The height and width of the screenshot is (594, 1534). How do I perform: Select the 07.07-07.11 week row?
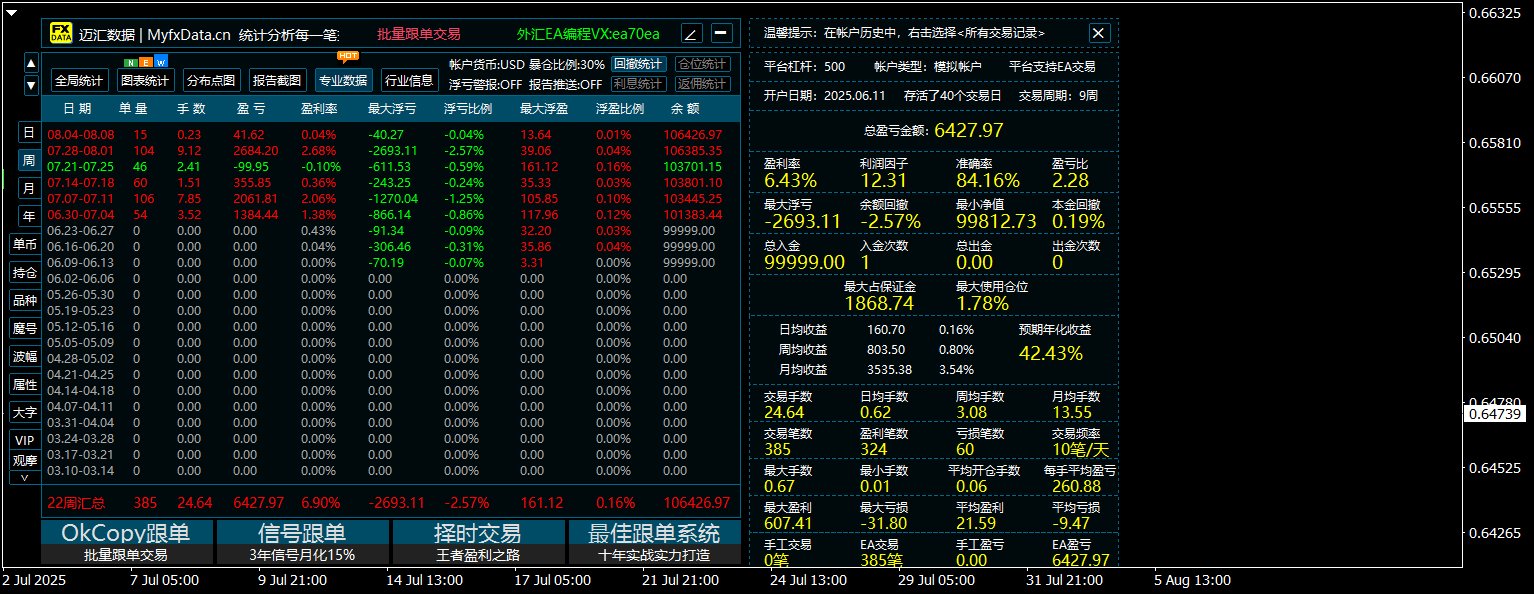click(391, 198)
